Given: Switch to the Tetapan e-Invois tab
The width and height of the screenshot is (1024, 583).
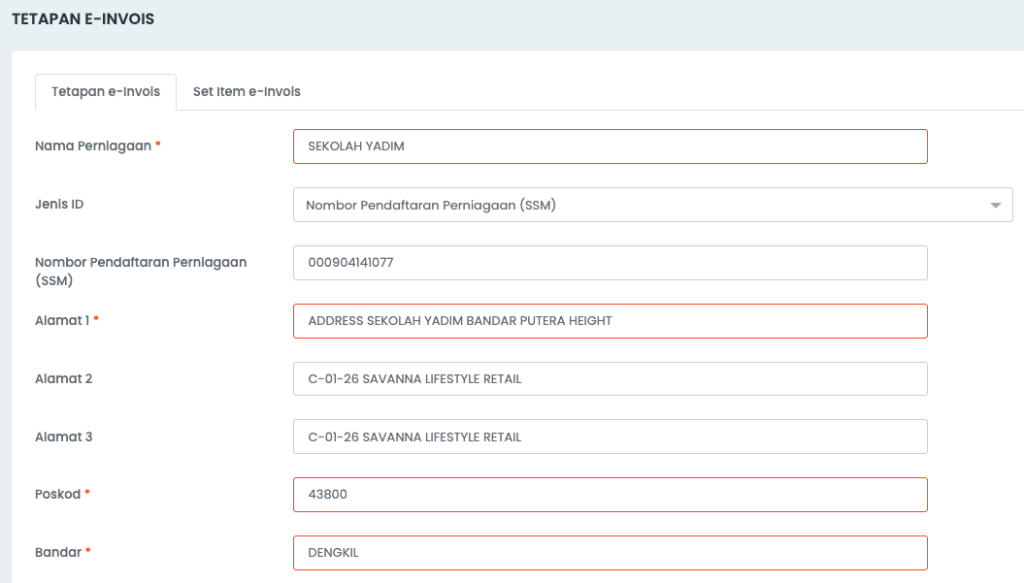Looking at the screenshot, I should click(x=106, y=91).
